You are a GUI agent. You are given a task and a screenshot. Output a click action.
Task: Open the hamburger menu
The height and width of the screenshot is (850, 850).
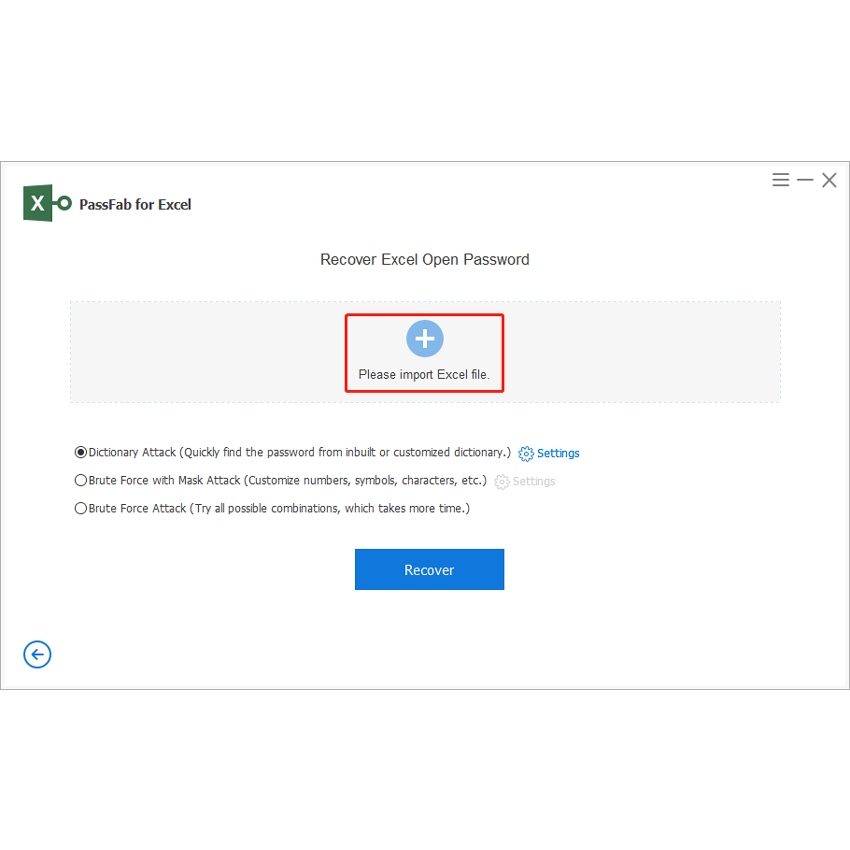pyautogui.click(x=781, y=180)
